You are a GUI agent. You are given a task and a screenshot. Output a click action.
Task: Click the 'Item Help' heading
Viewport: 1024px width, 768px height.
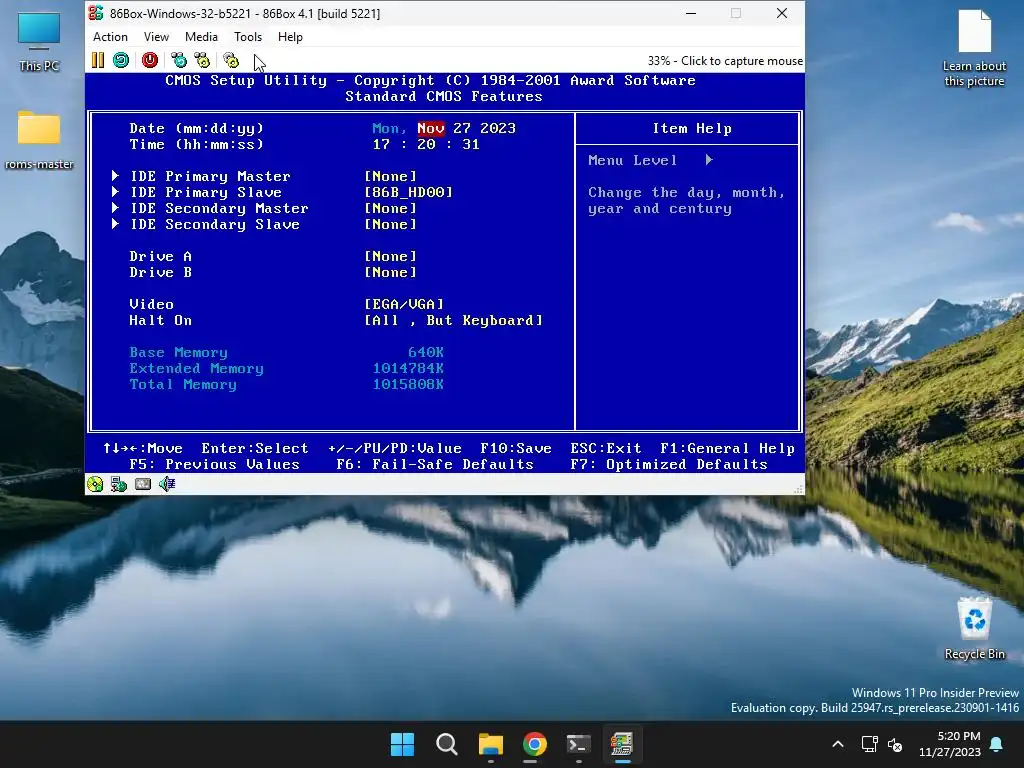point(692,129)
